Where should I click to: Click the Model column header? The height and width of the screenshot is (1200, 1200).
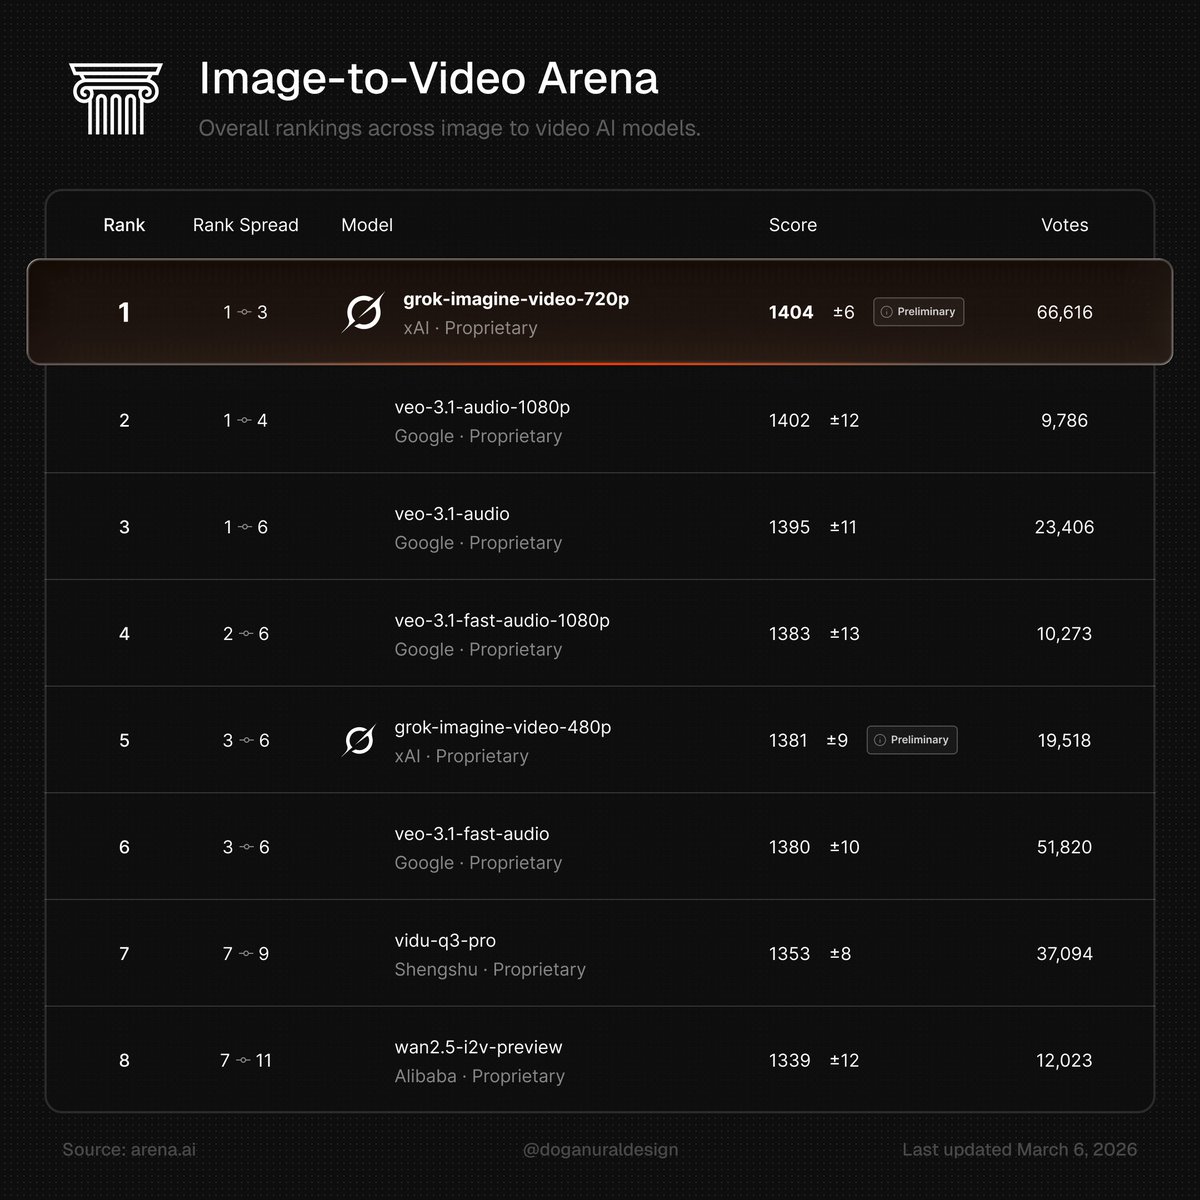pos(367,225)
